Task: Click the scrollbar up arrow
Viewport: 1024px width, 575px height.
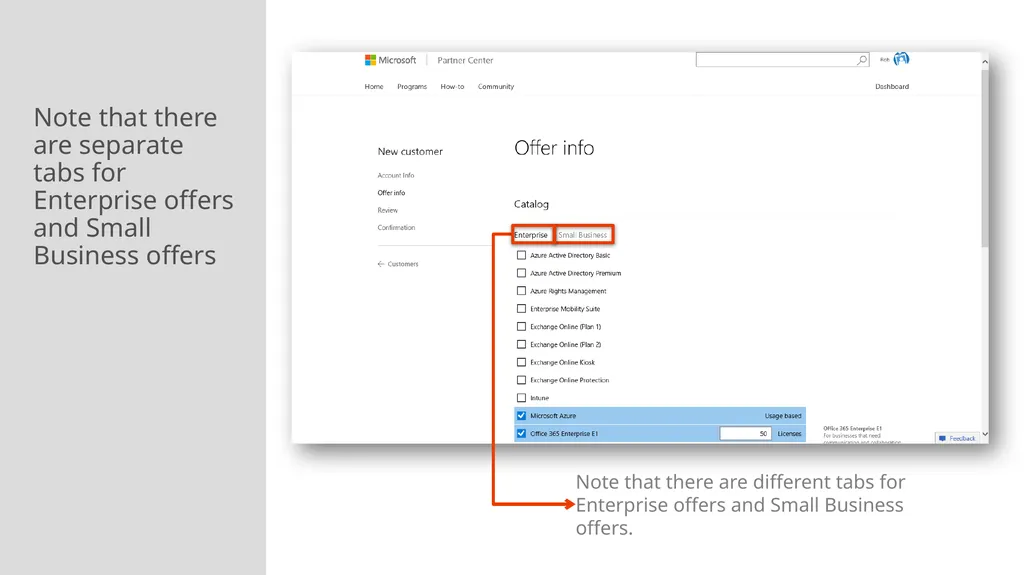Action: [x=985, y=61]
